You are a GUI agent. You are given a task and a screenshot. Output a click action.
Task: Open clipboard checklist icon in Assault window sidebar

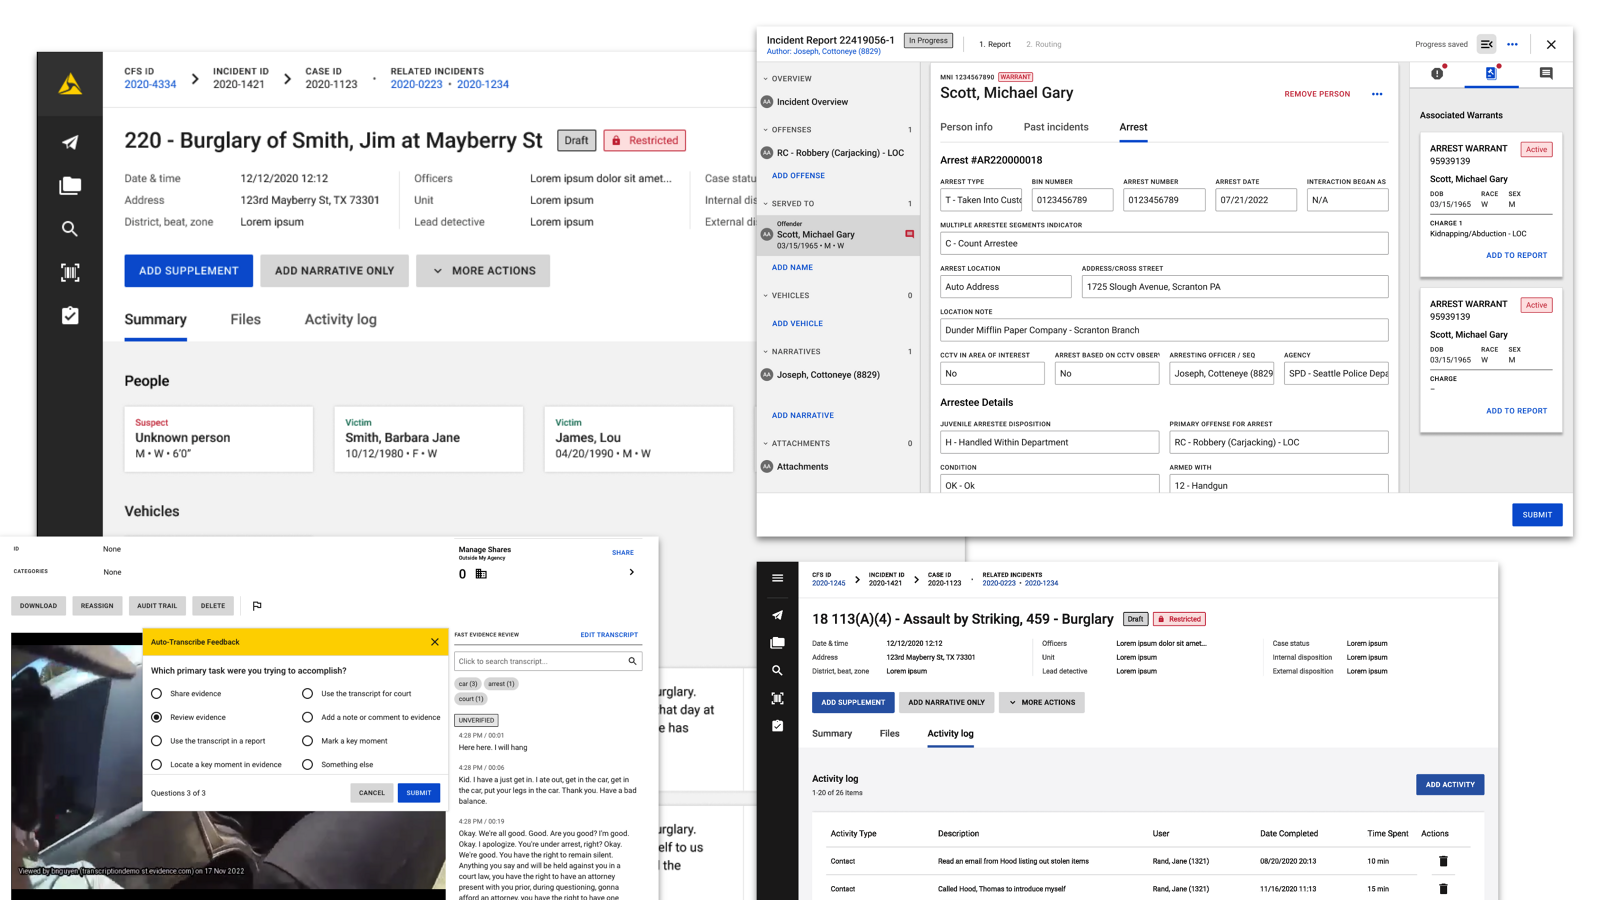777,726
